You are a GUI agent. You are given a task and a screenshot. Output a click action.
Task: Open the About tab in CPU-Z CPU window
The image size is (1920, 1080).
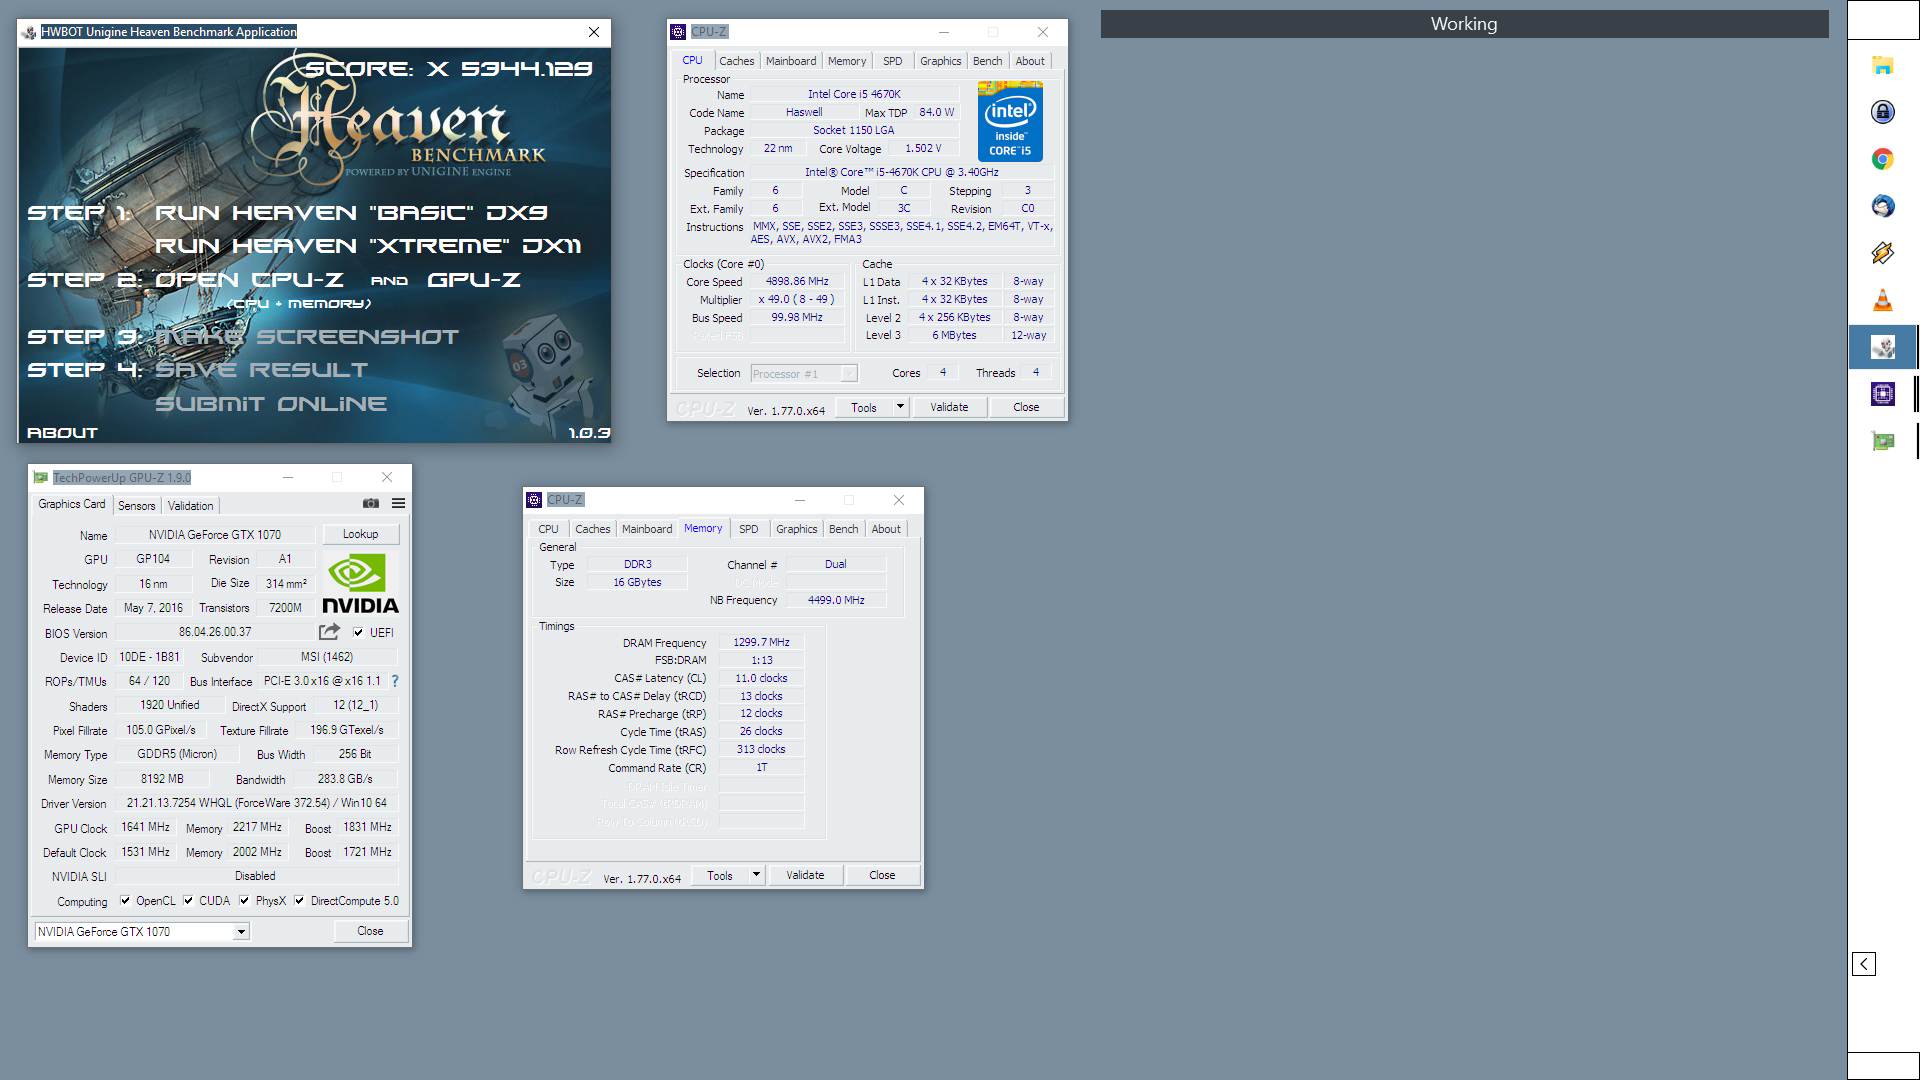click(x=1030, y=61)
